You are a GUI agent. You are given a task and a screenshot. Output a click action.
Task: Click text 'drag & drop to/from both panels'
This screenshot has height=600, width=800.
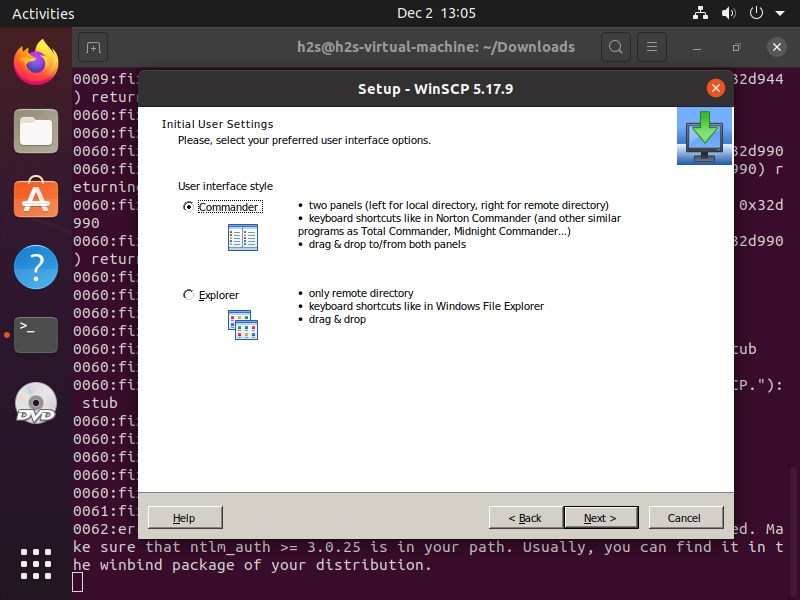coord(387,244)
